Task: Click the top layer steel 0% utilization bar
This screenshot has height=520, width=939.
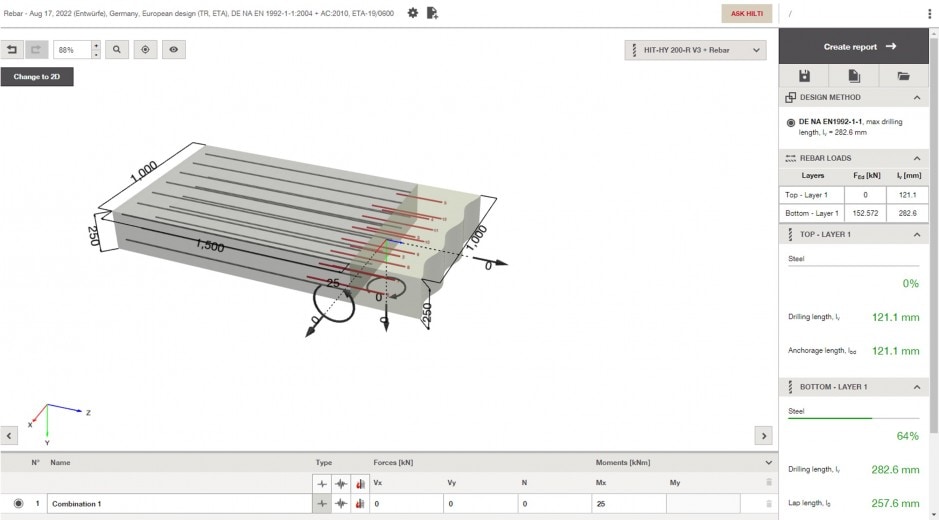Action: click(x=853, y=265)
